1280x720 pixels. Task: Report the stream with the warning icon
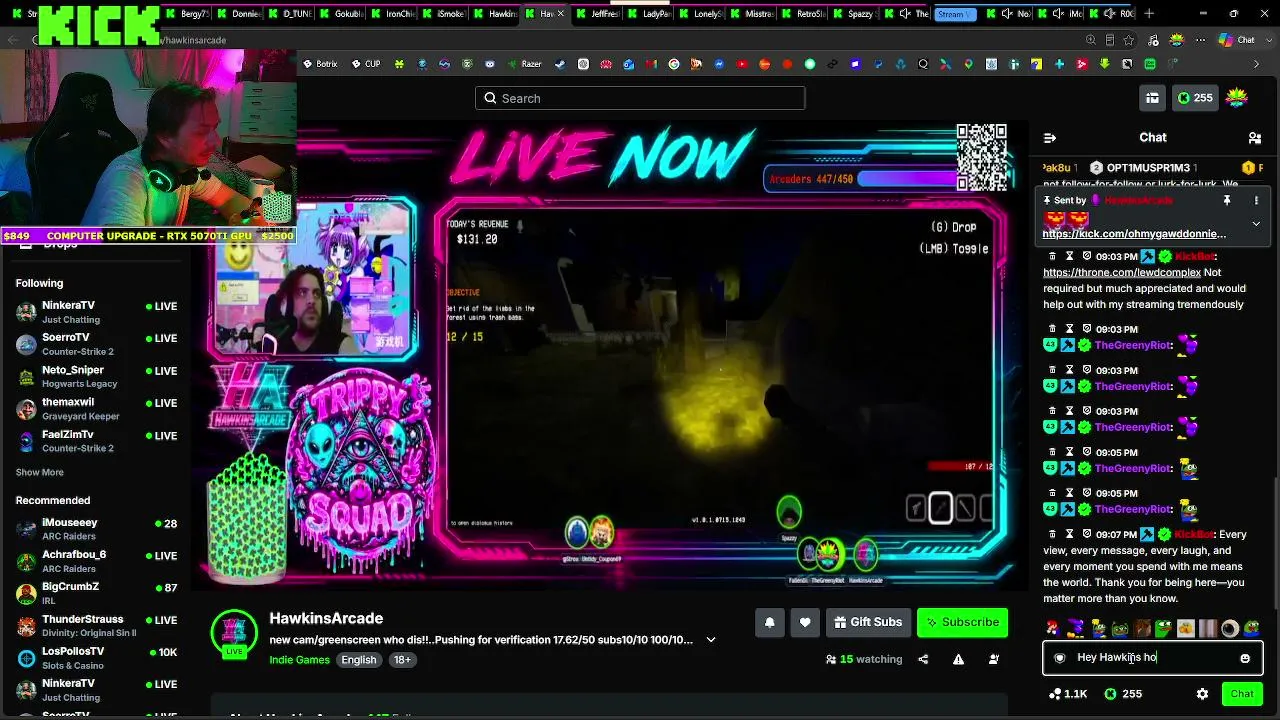(x=958, y=659)
